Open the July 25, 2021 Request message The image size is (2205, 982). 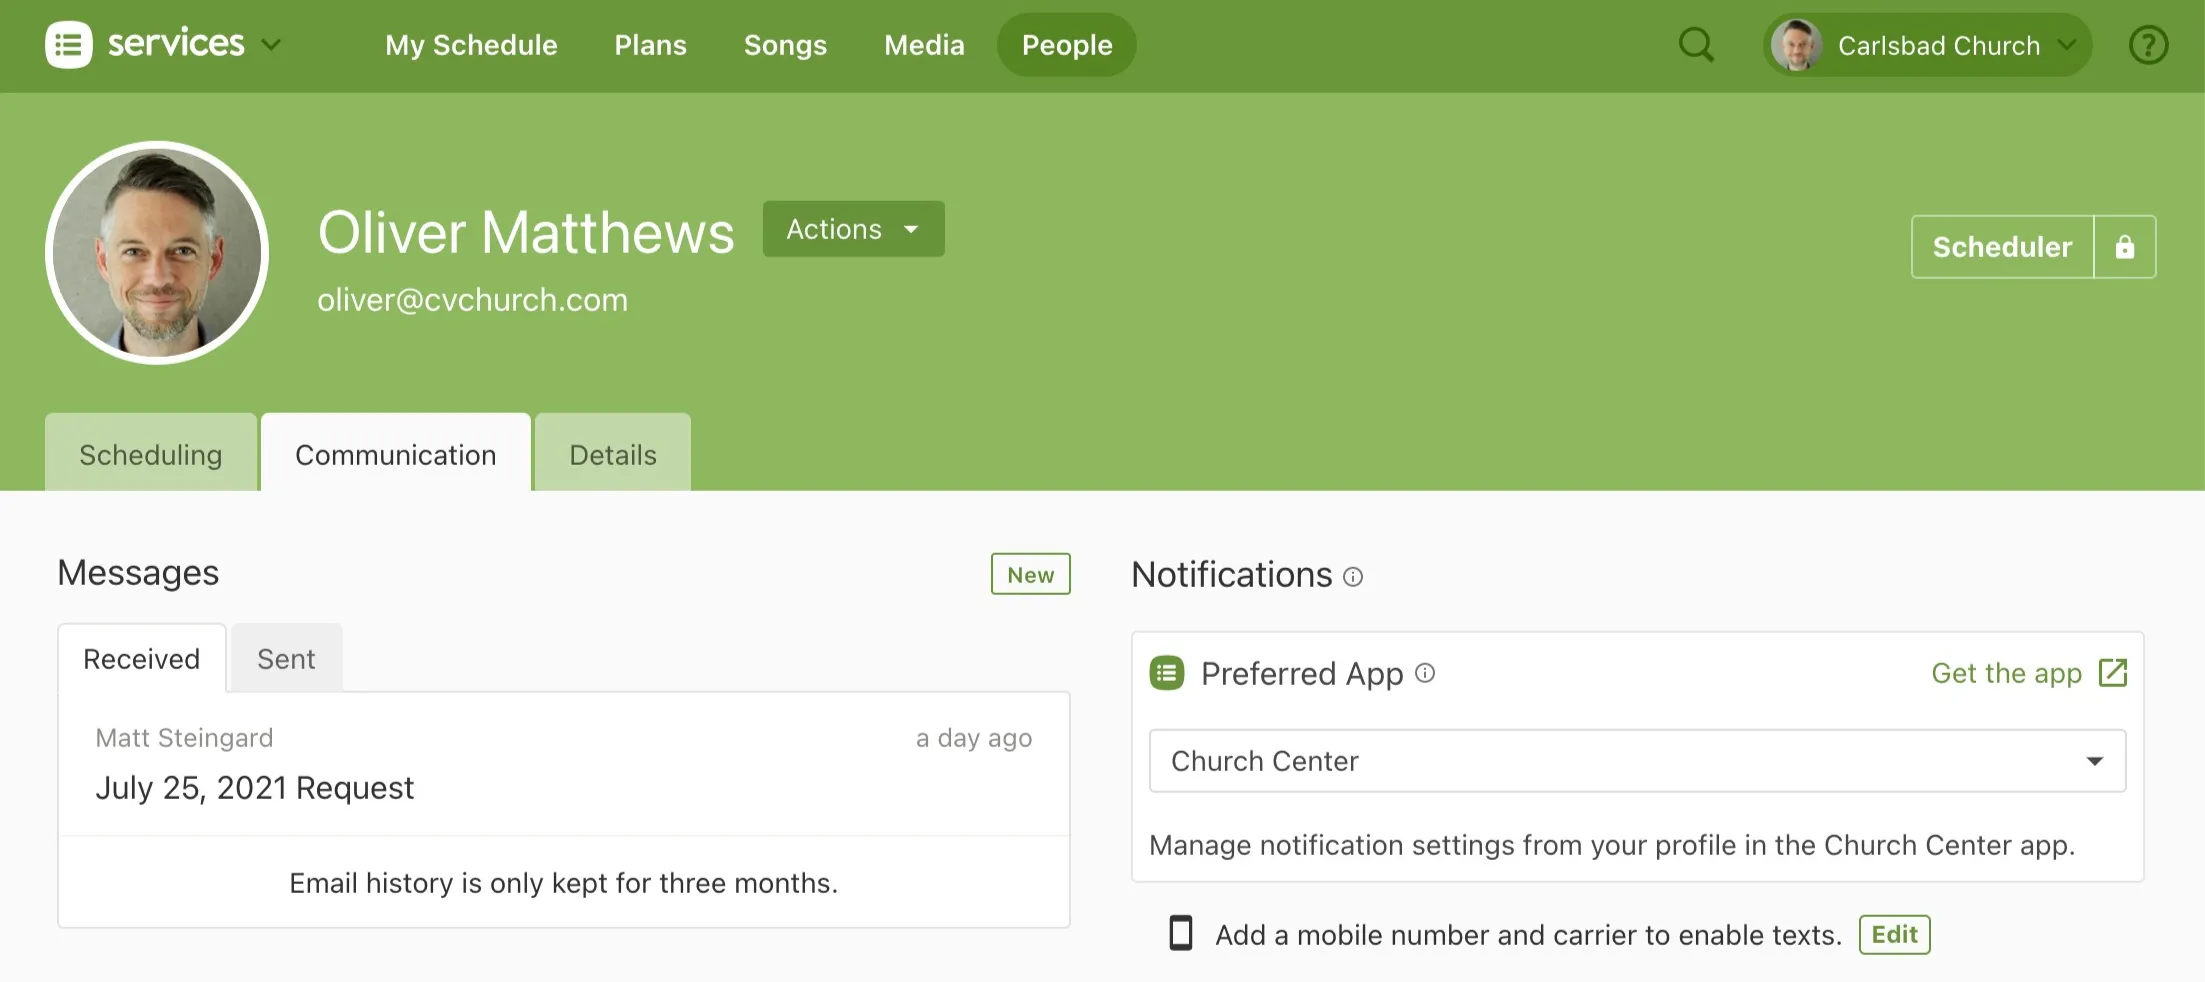pos(255,787)
